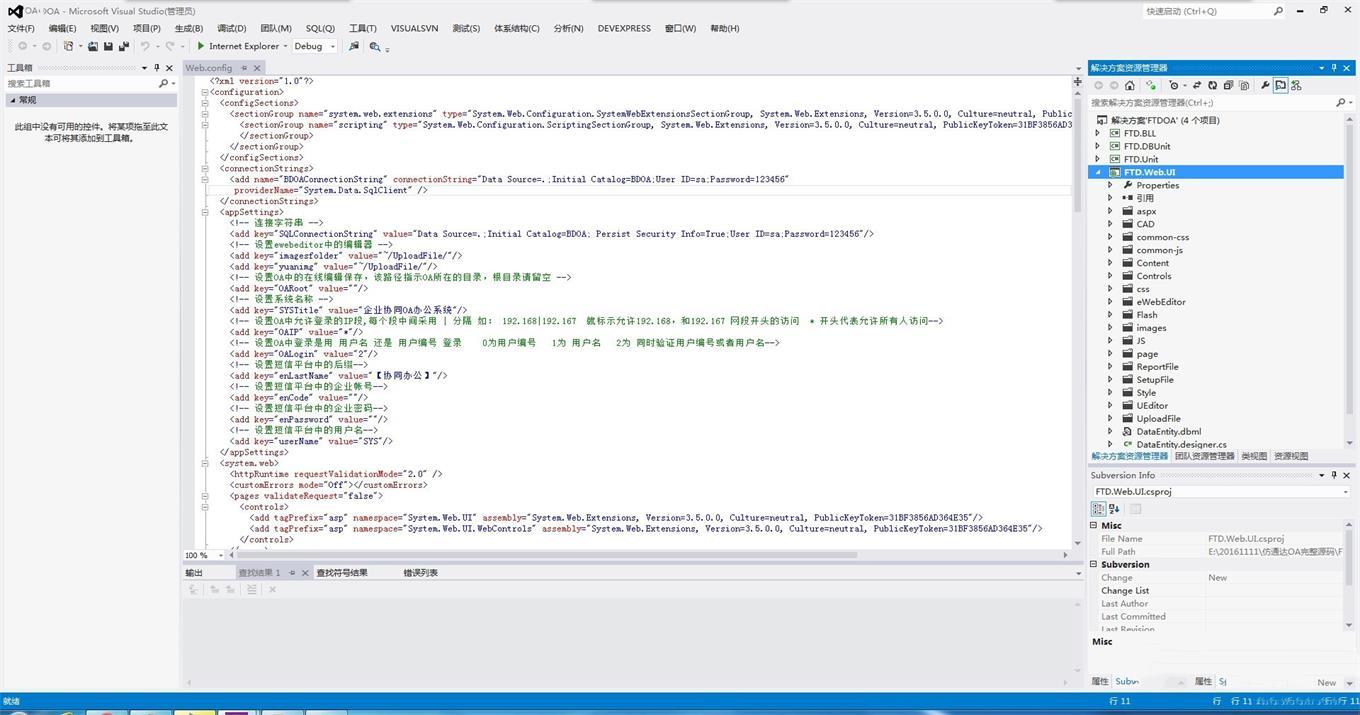Click the Properties node under FTD.Web.UI
The height and width of the screenshot is (715, 1360).
(x=1157, y=185)
